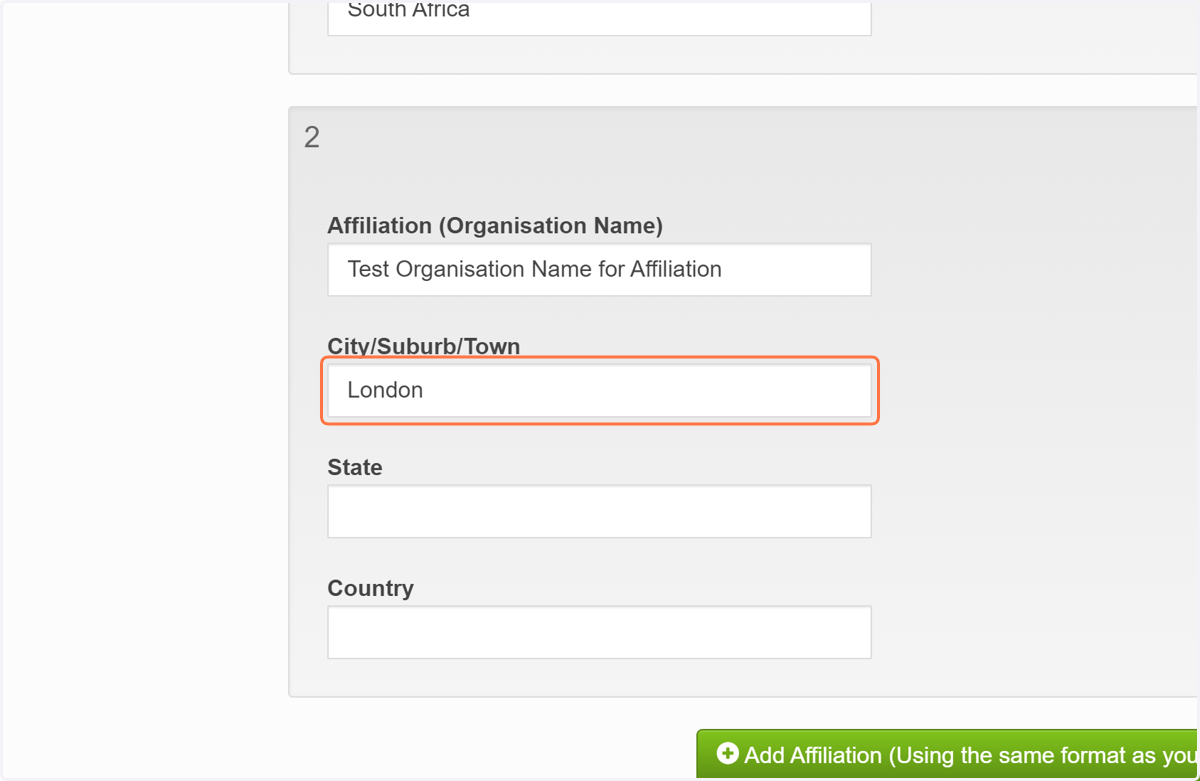This screenshot has width=1200, height=781.
Task: Click the "State" label text
Action: 355,467
